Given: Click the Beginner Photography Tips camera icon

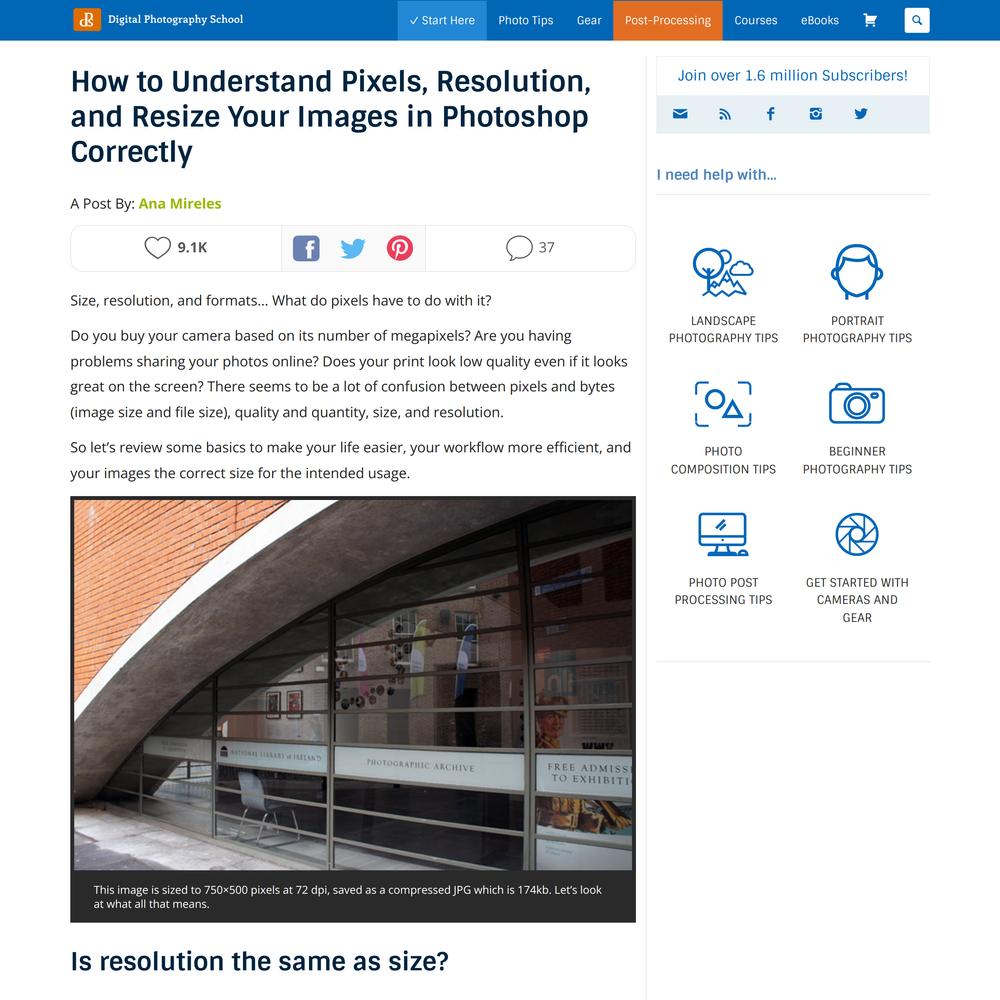Looking at the screenshot, I should coord(857,403).
